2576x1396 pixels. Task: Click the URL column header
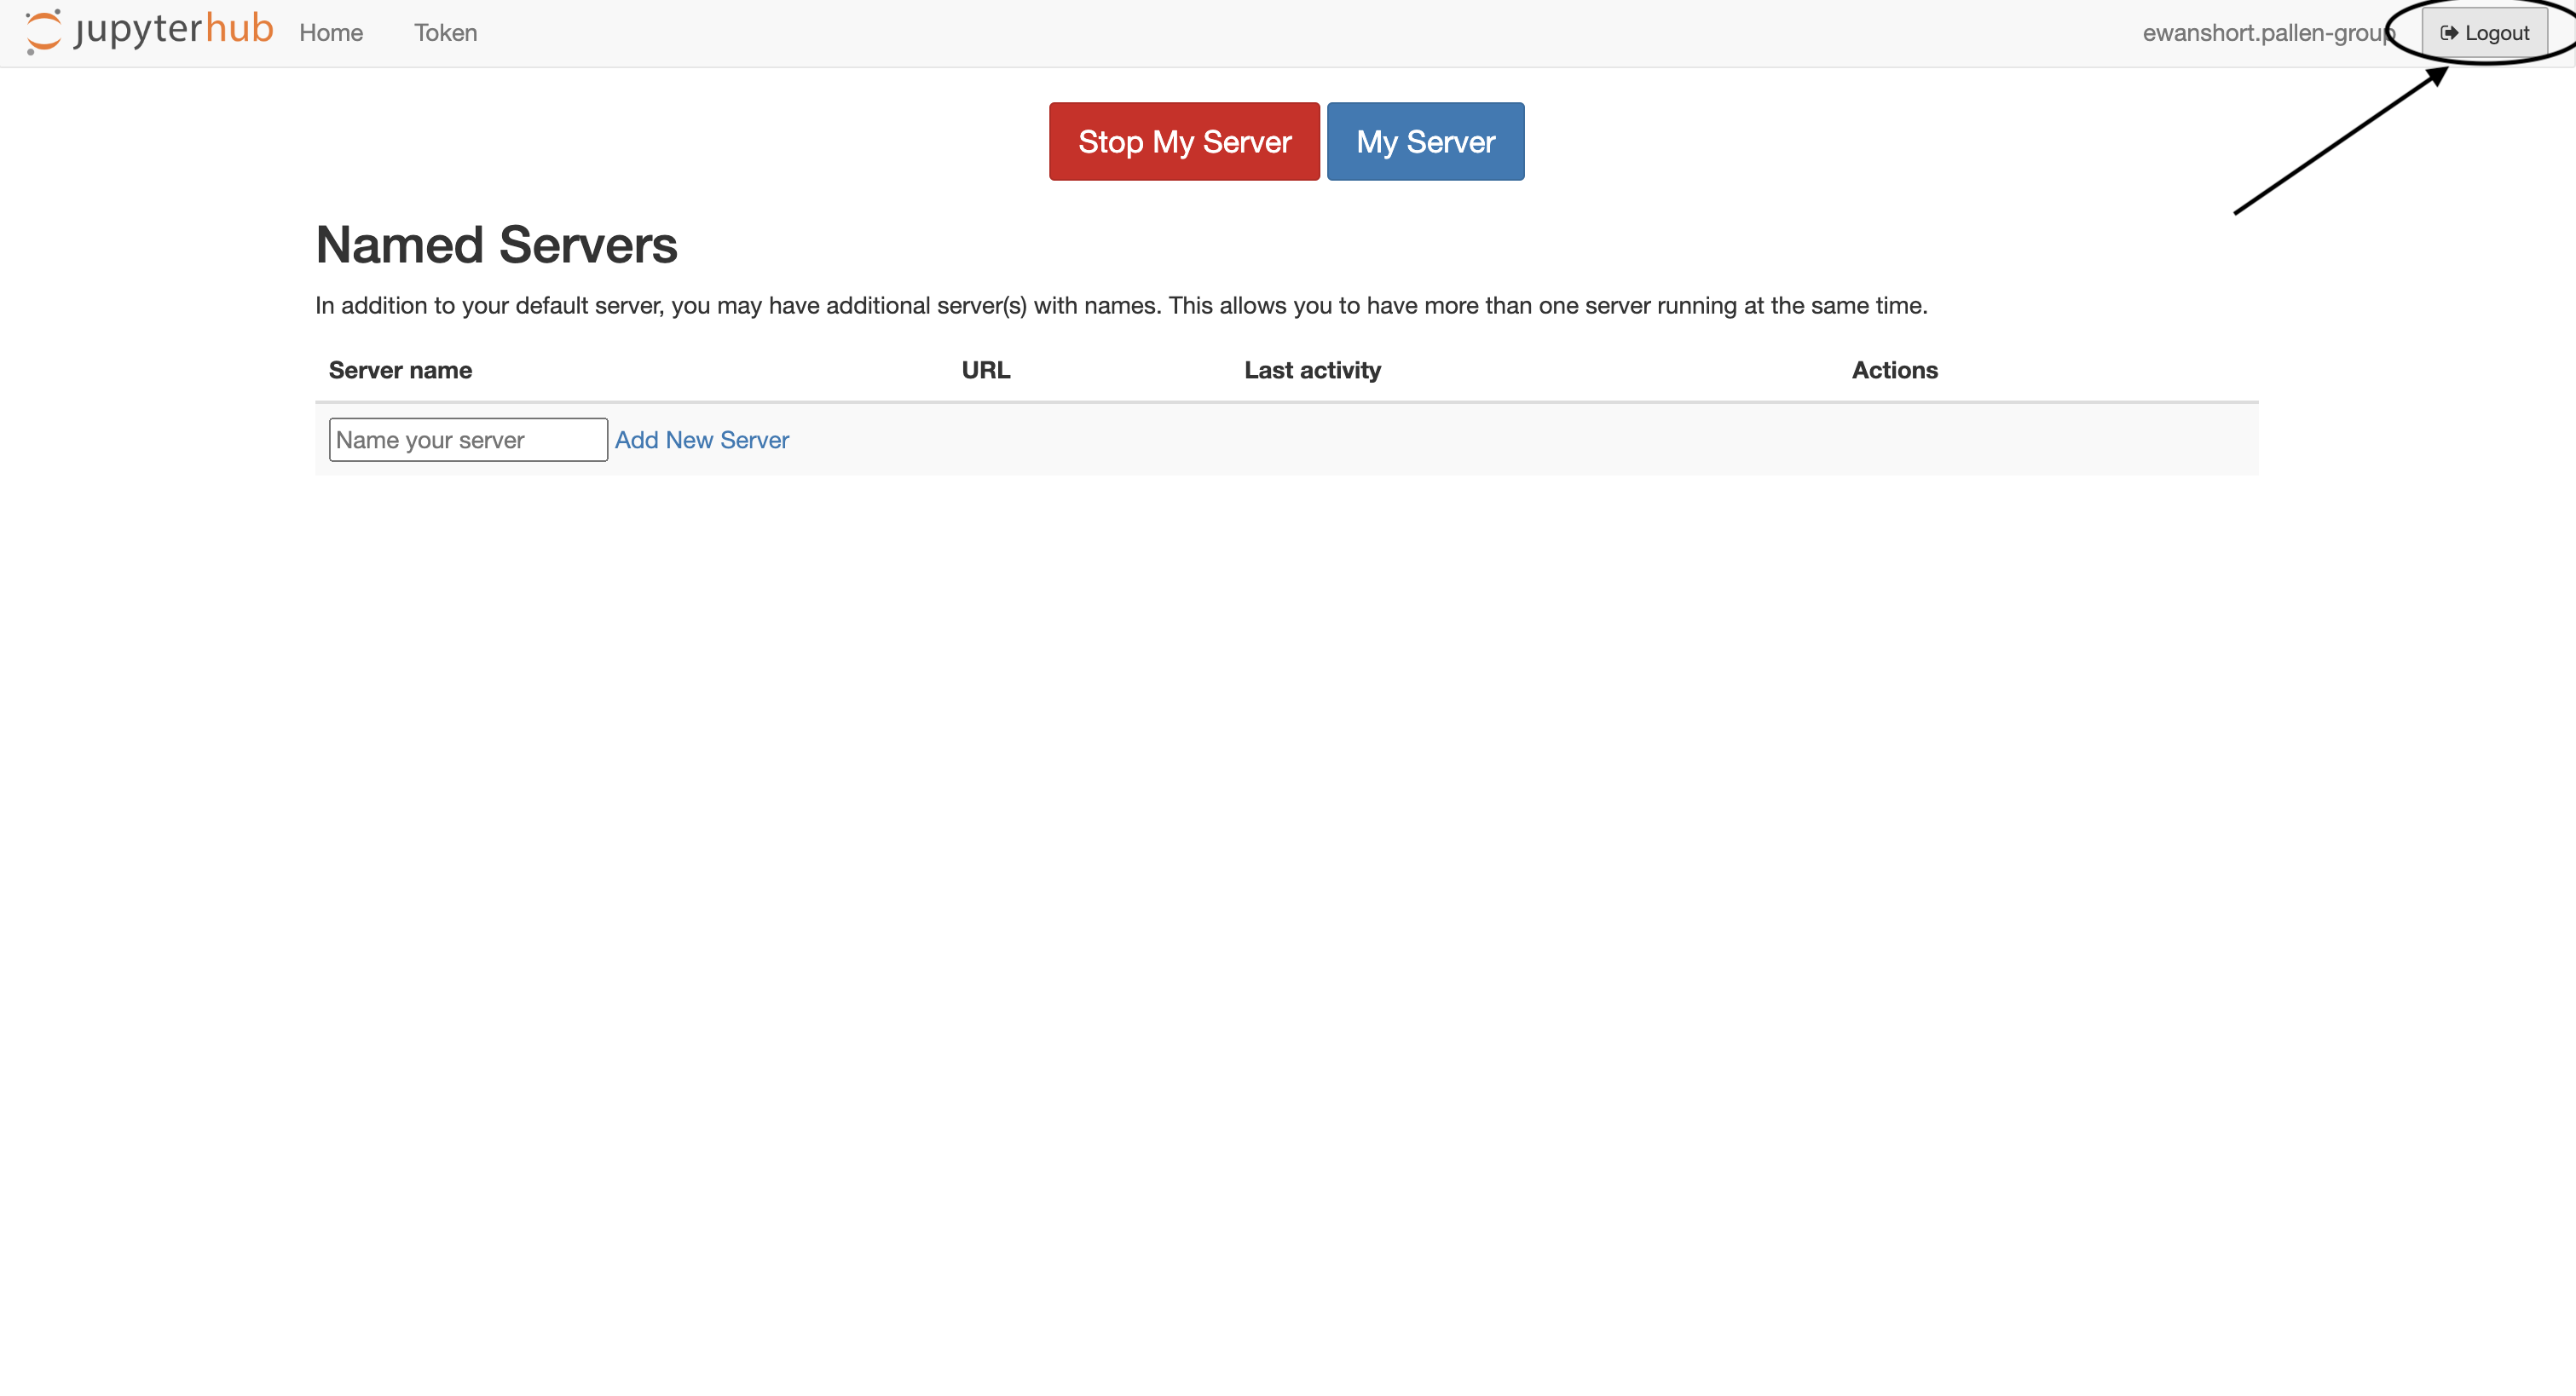[x=985, y=370]
